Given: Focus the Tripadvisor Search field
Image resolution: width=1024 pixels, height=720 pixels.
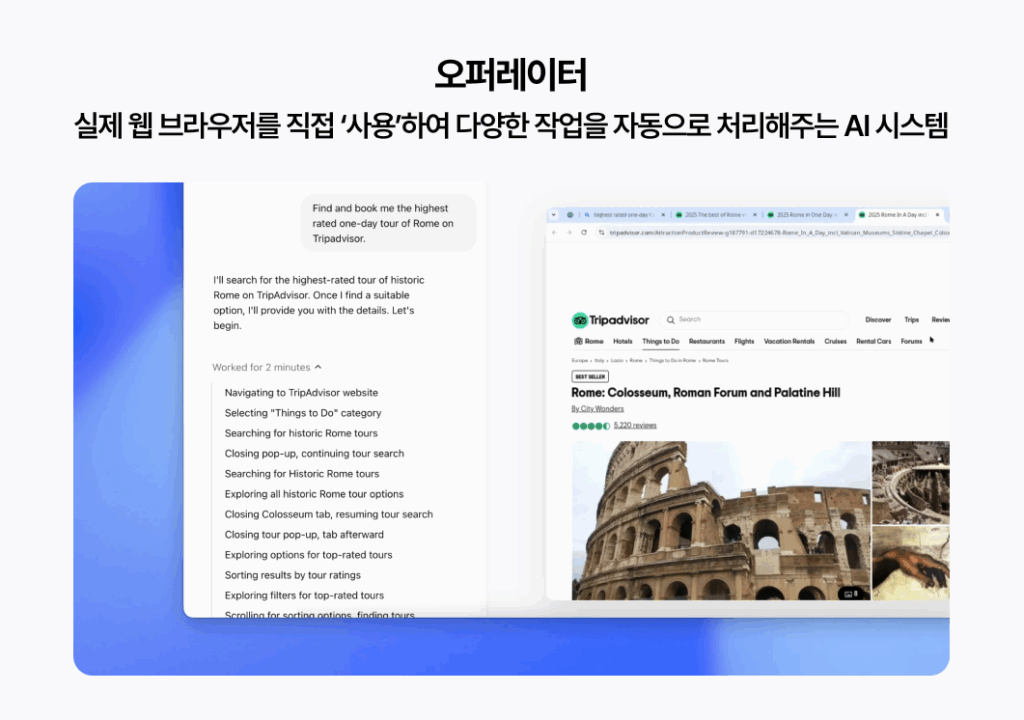Looking at the screenshot, I should pos(755,319).
